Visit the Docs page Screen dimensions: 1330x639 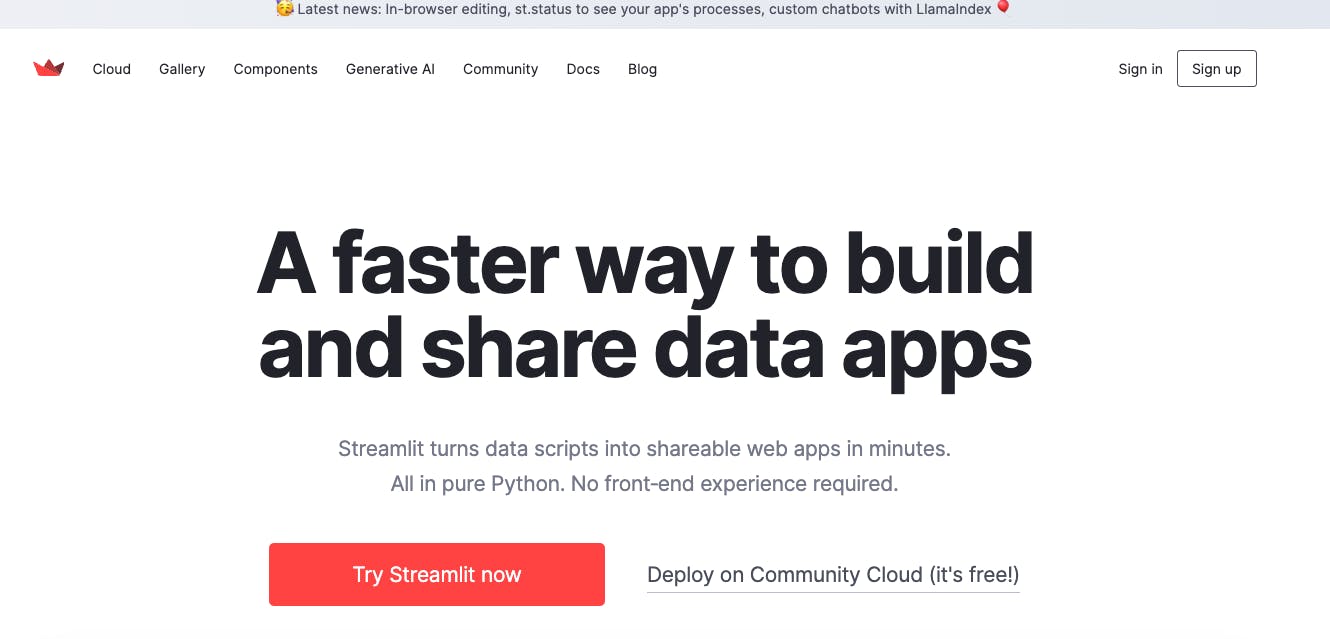coord(583,69)
